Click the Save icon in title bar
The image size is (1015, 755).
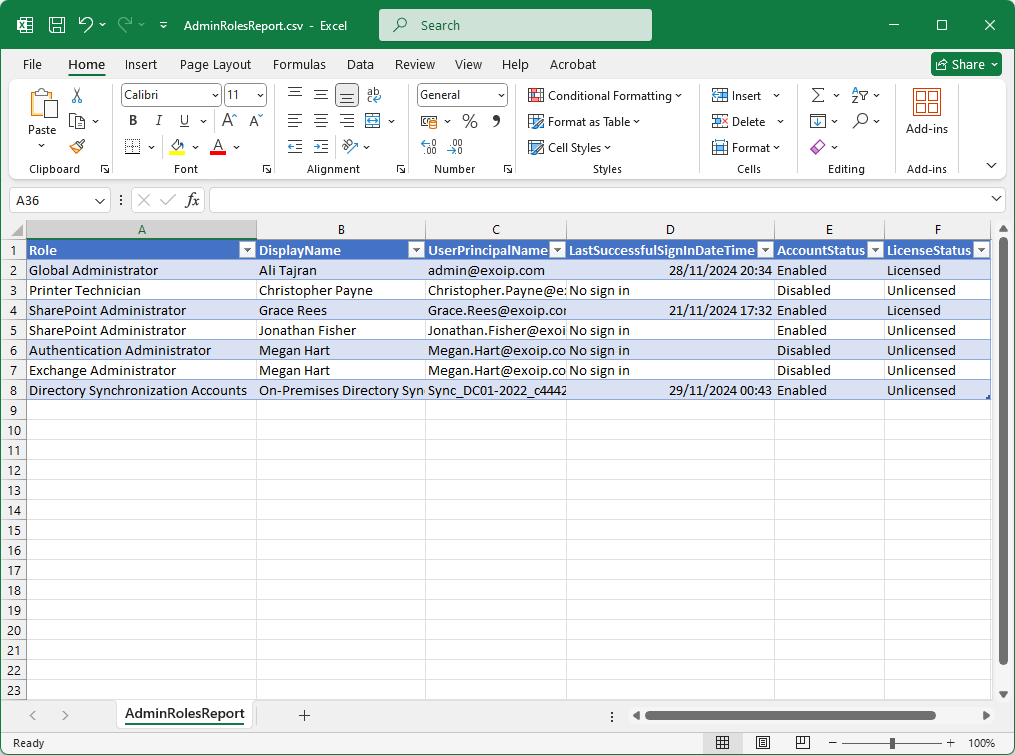pyautogui.click(x=57, y=25)
